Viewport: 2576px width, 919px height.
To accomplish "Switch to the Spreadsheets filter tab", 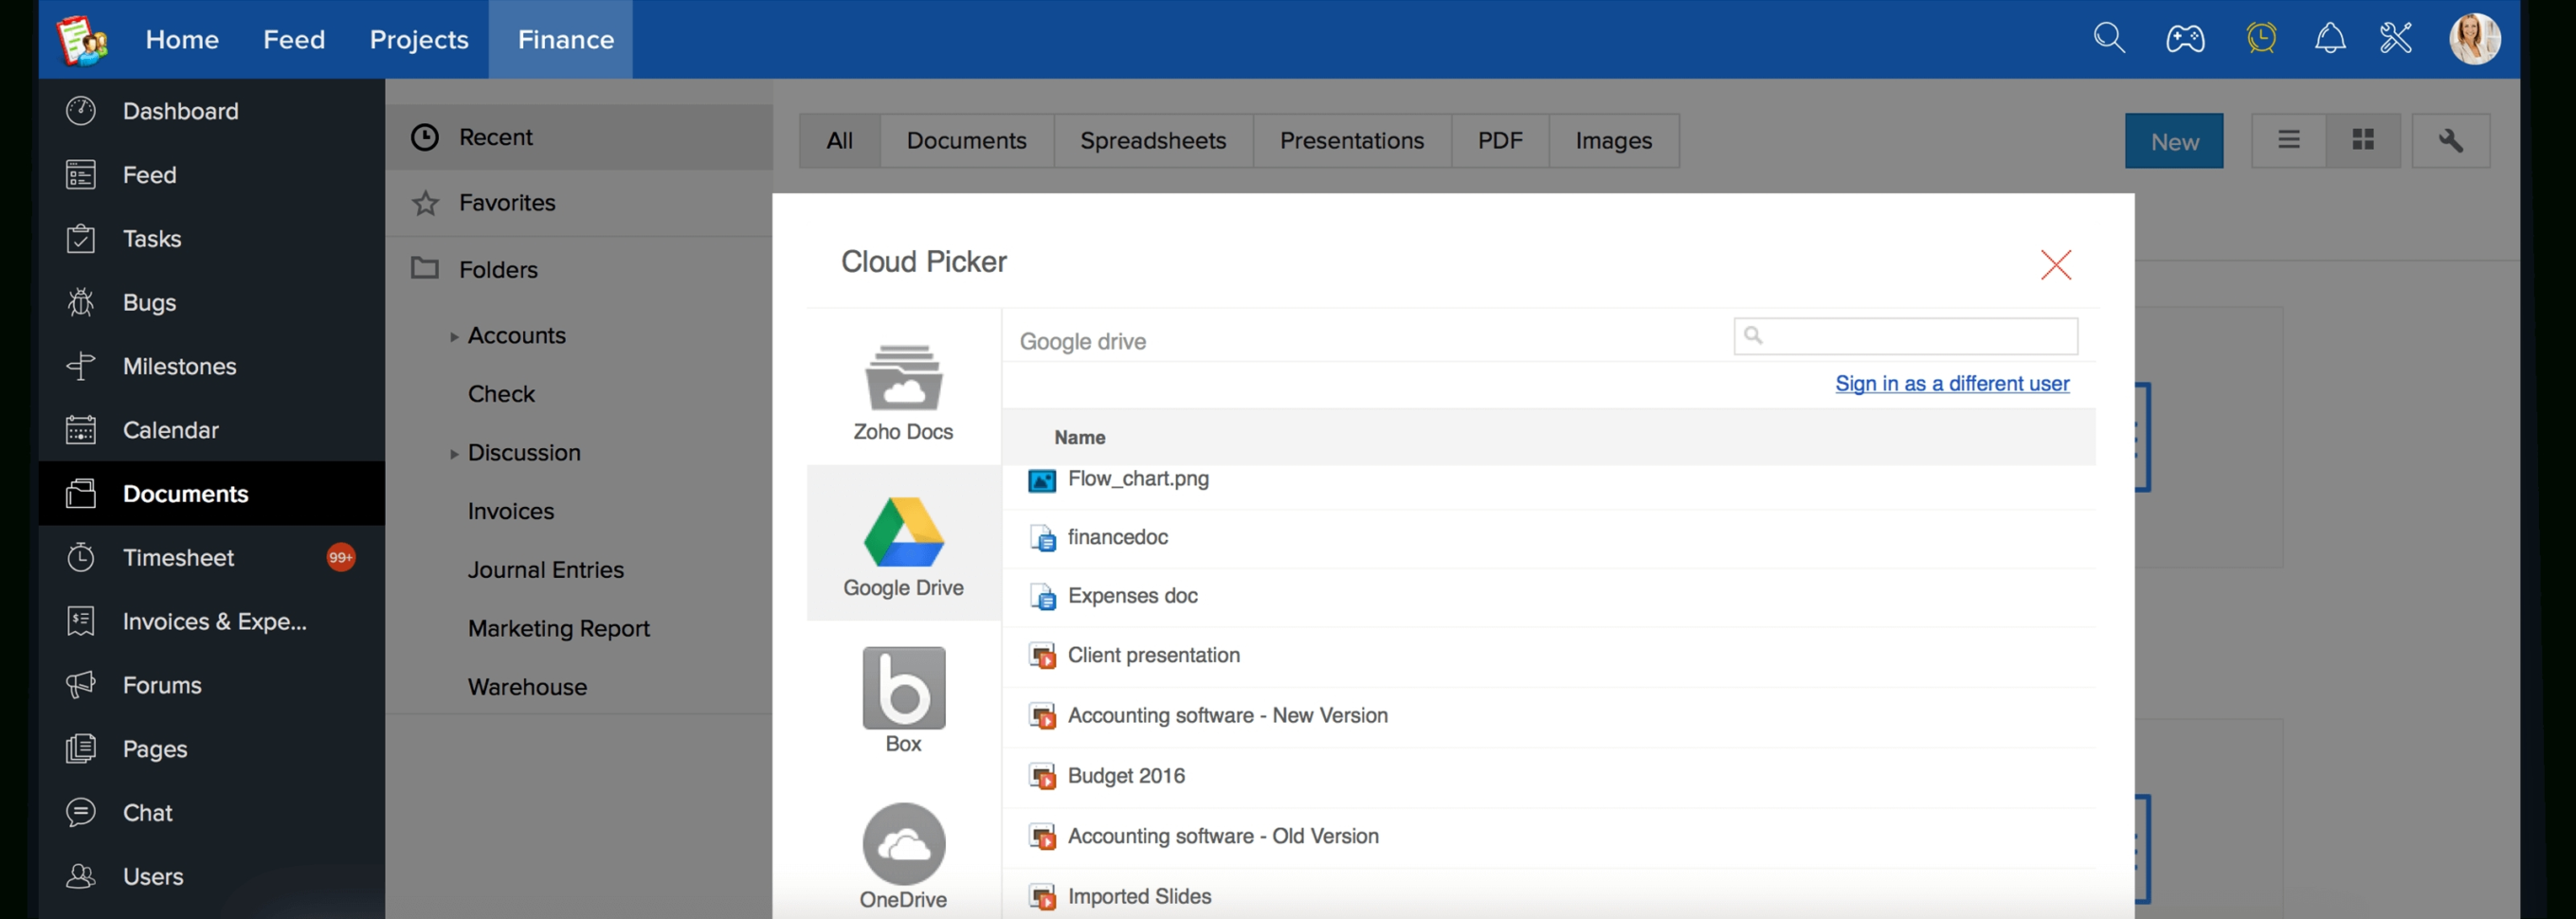I will [1152, 140].
